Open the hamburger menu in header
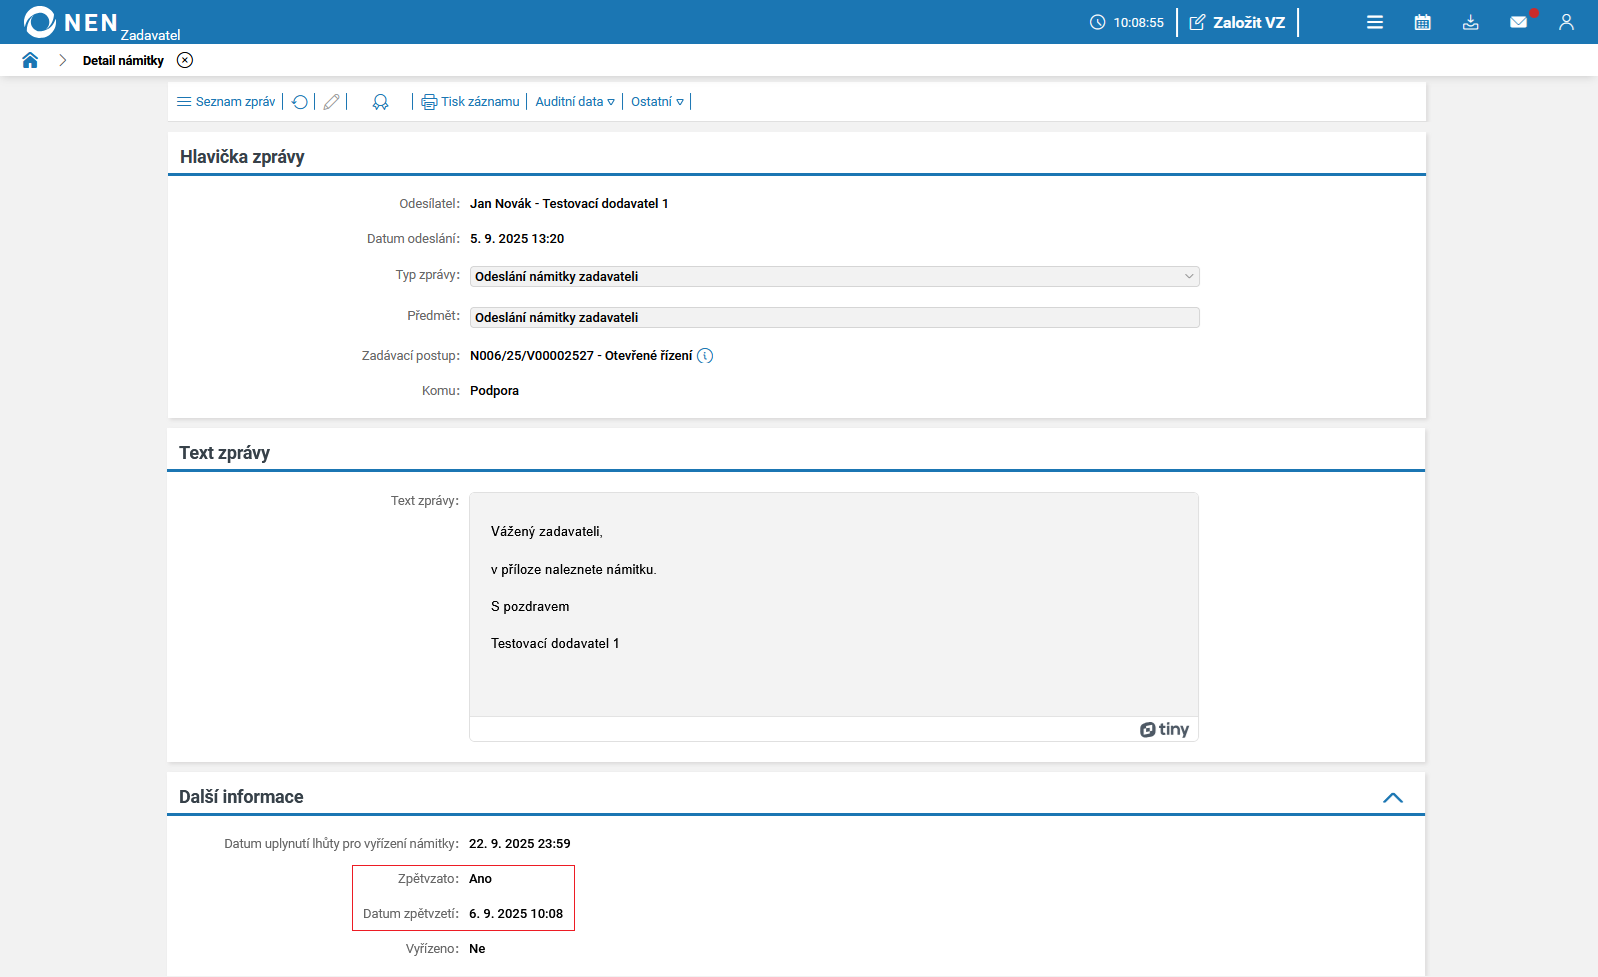This screenshot has height=977, width=1598. [1375, 22]
